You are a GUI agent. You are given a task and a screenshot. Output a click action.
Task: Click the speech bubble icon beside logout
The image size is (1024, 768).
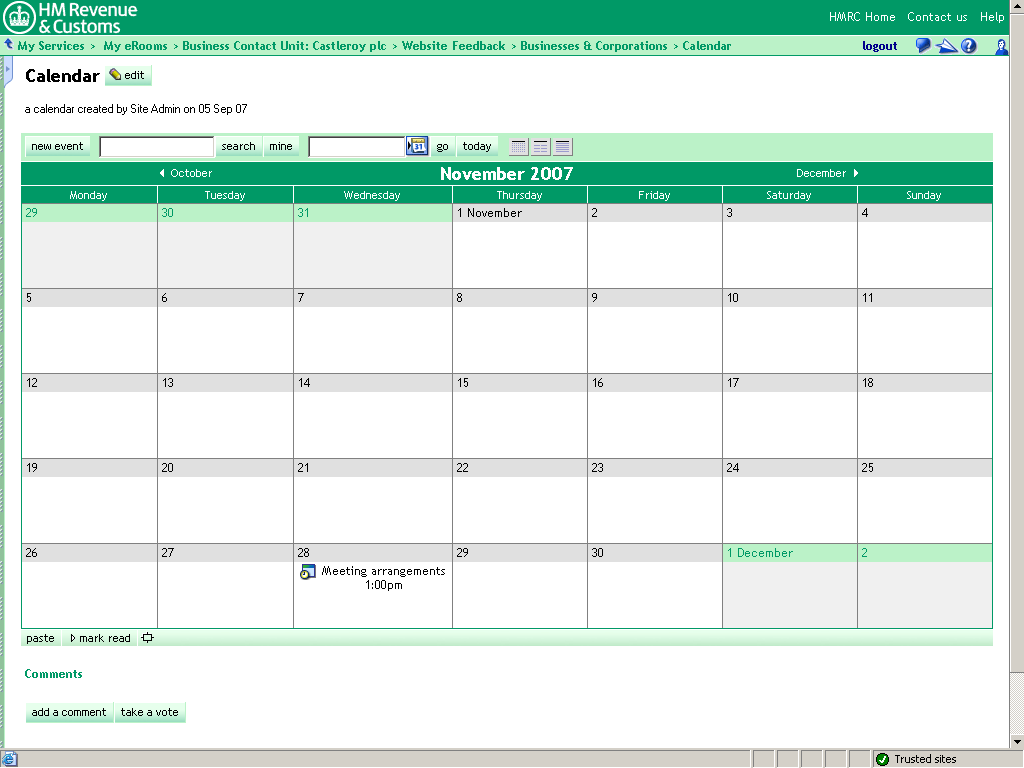click(x=923, y=46)
